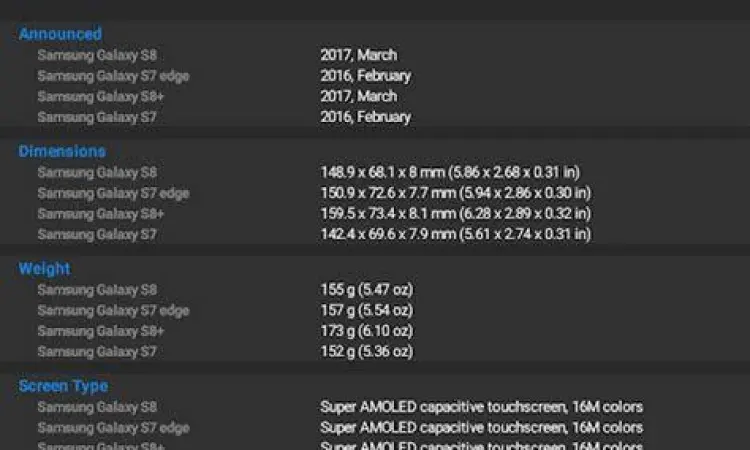Viewport: 750px width, 450px height.
Task: Click the Dimensions section heading
Action: (62, 151)
